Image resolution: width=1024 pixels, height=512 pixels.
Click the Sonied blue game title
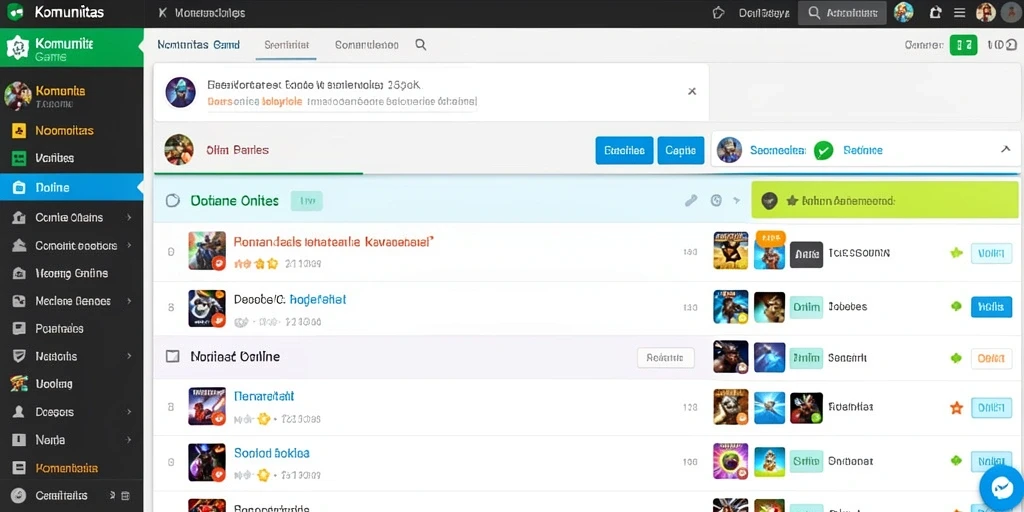(271, 453)
